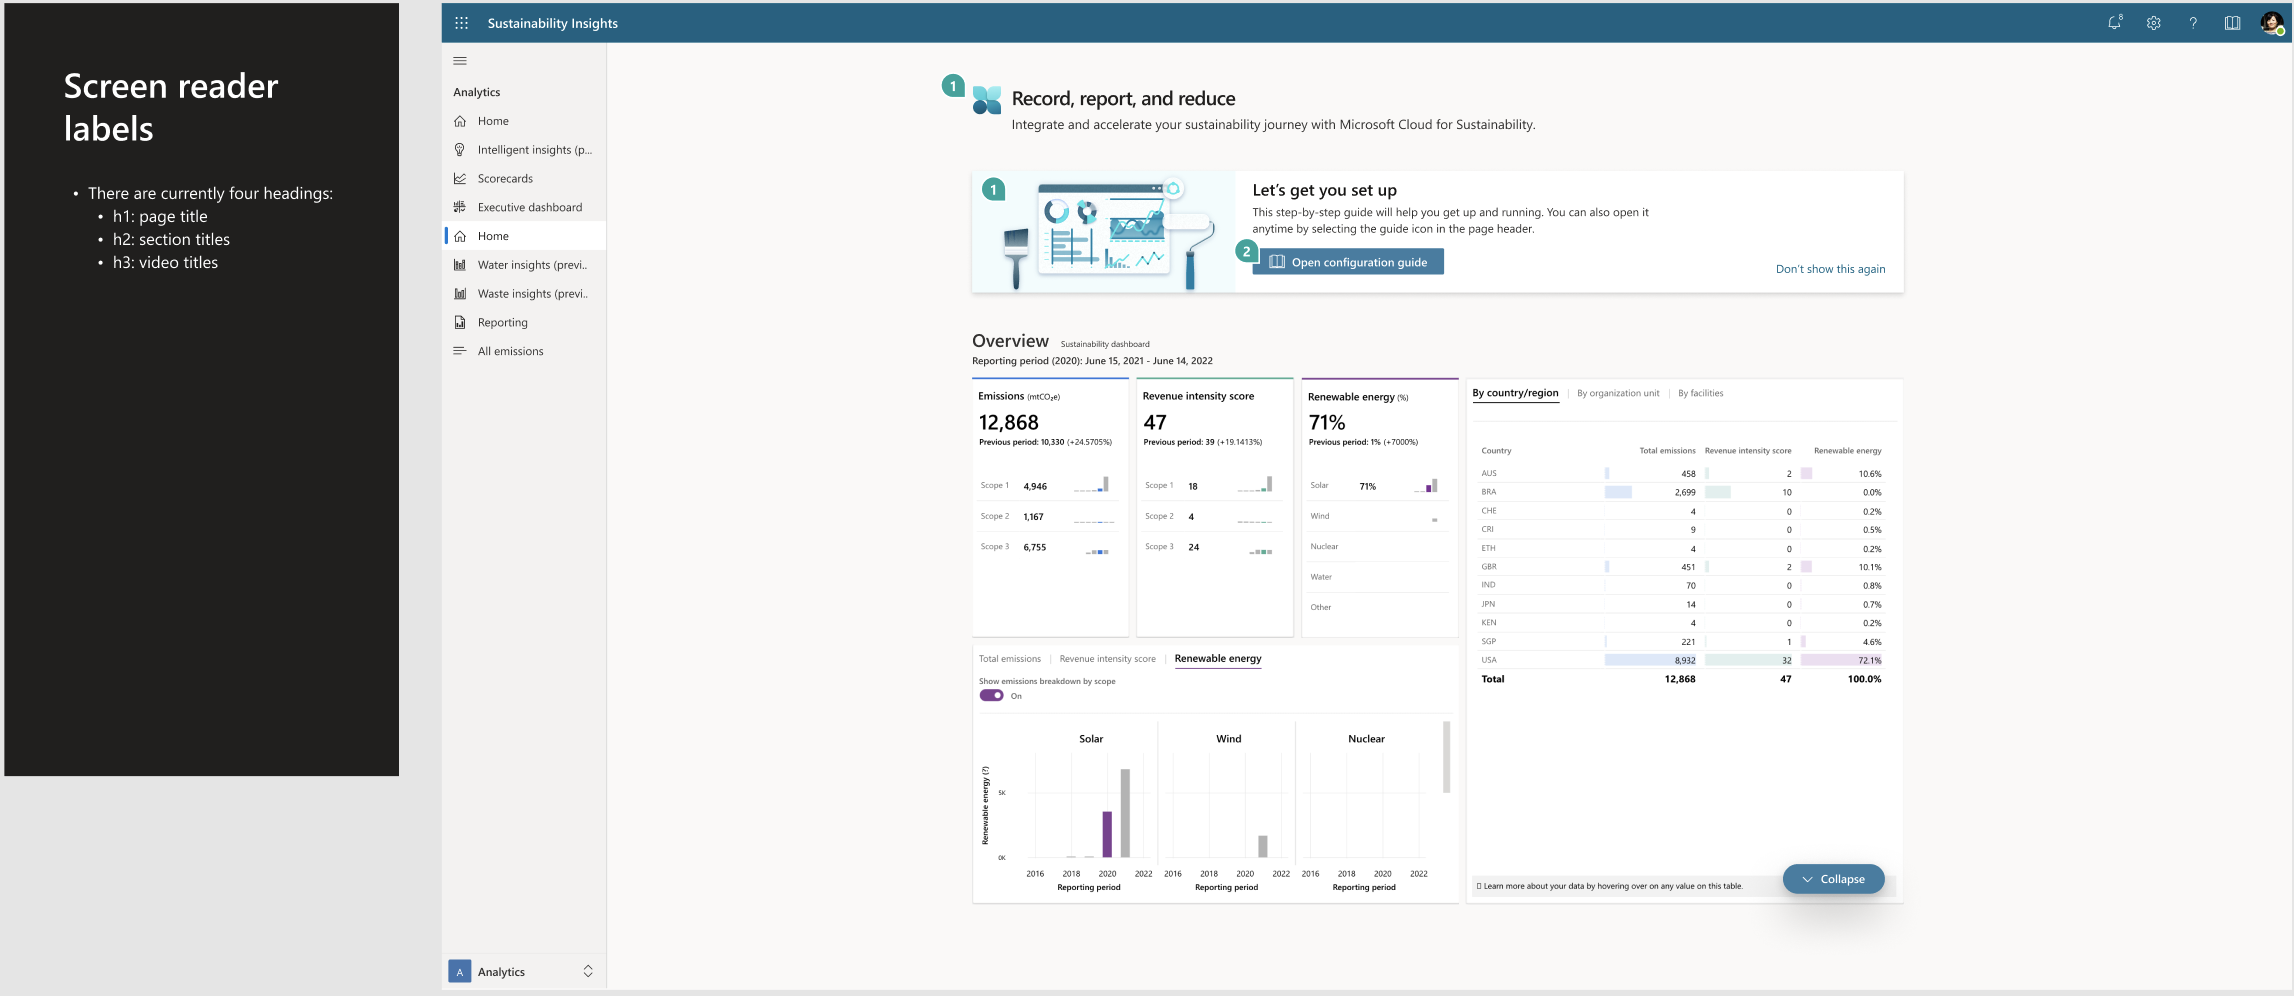The height and width of the screenshot is (996, 2294).
Task: Open Water insights (preview) page
Action: click(x=524, y=265)
